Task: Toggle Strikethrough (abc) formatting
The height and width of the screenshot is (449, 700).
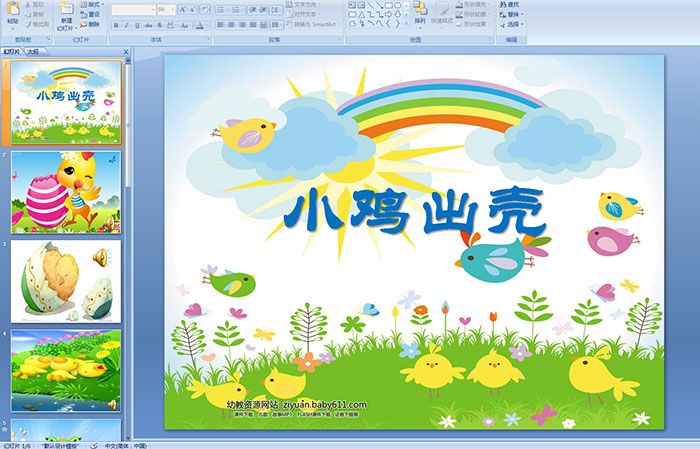Action: tap(148, 25)
